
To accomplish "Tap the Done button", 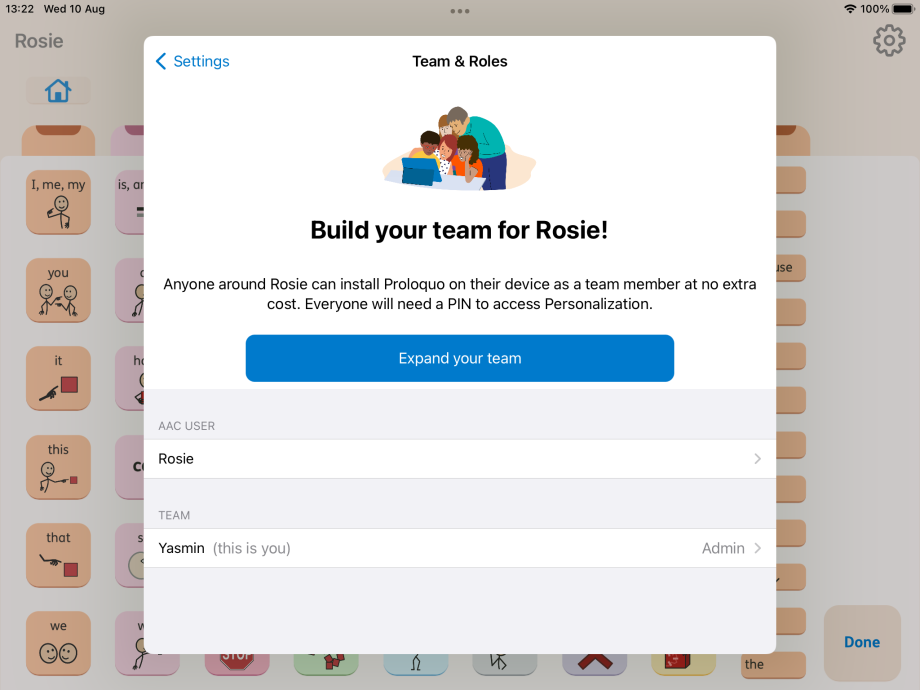I will pos(862,642).
